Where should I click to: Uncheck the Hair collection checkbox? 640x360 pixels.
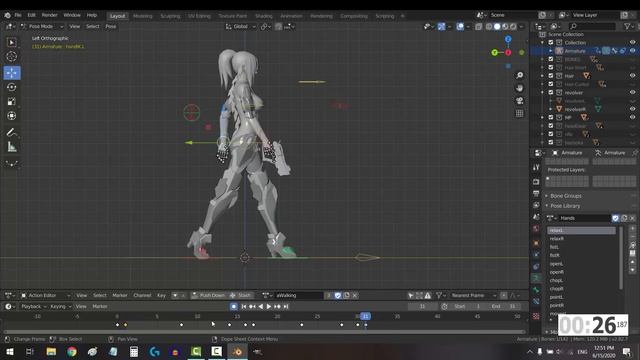pos(551,76)
